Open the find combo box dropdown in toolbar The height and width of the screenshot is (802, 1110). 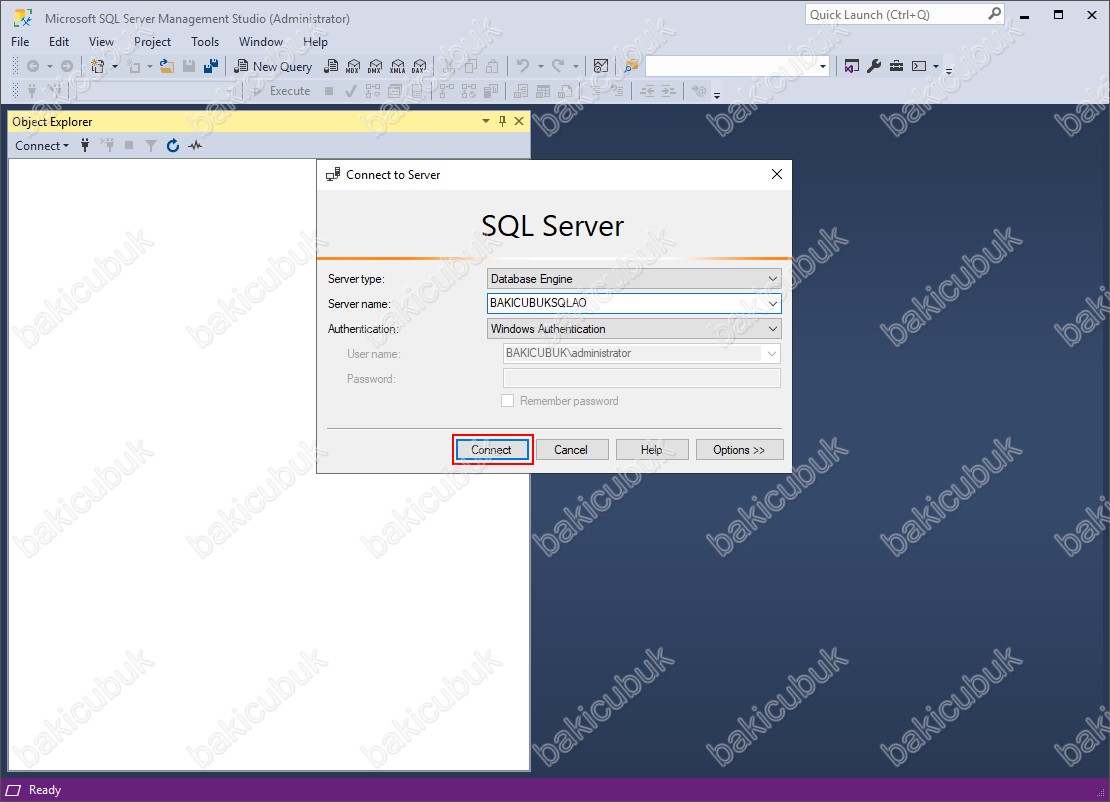click(823, 67)
